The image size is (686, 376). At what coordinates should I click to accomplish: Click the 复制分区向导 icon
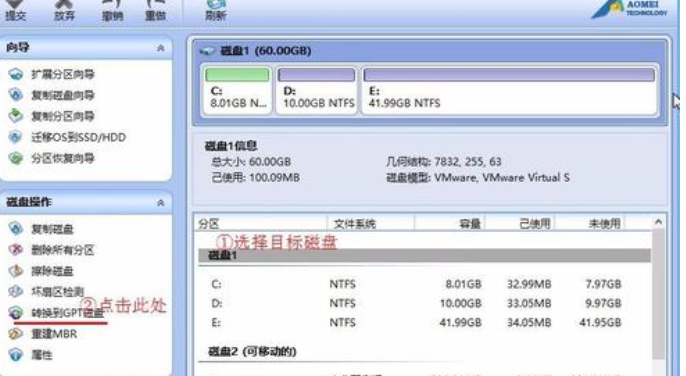[16, 116]
